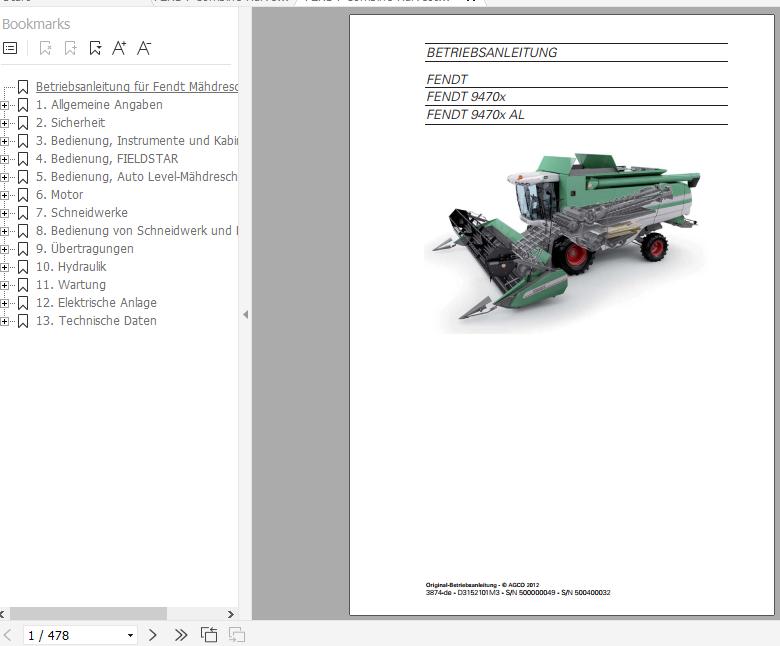Expand the 2. Sicherheit bookmark

tap(4, 123)
